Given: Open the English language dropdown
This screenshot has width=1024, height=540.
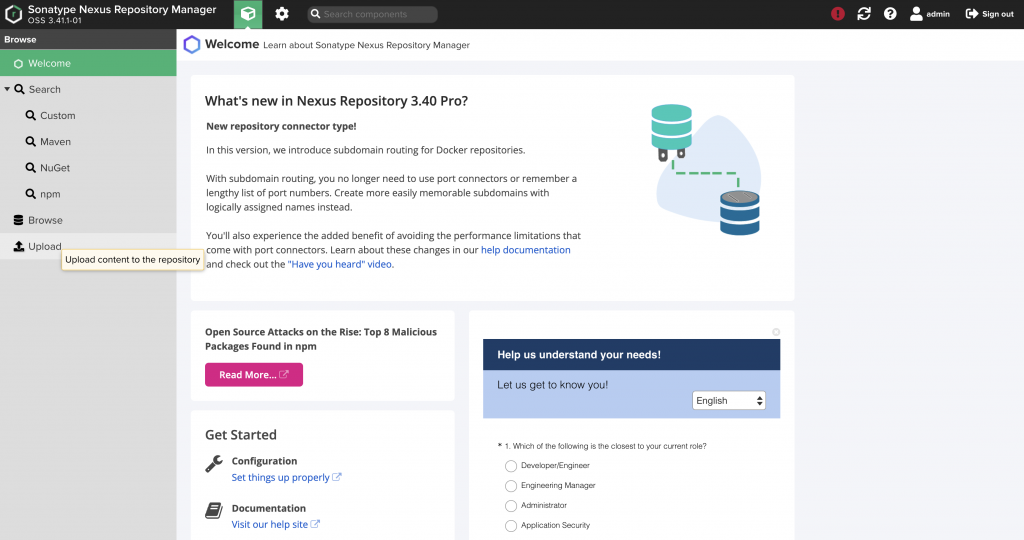Looking at the screenshot, I should click(730, 401).
